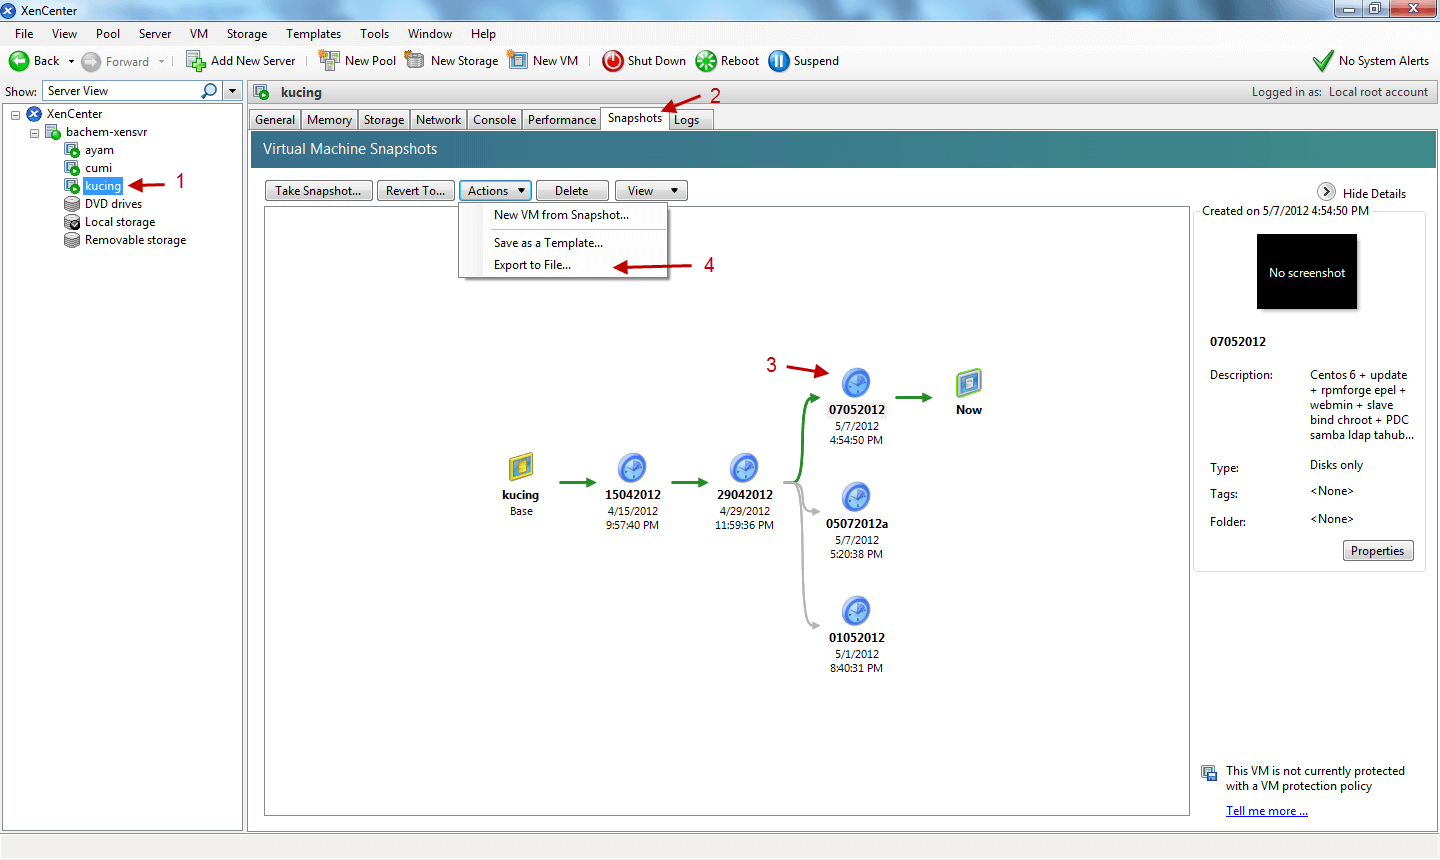Image resolution: width=1440 pixels, height=860 pixels.
Task: Open the Server View dropdown arrow
Action: pos(232,91)
